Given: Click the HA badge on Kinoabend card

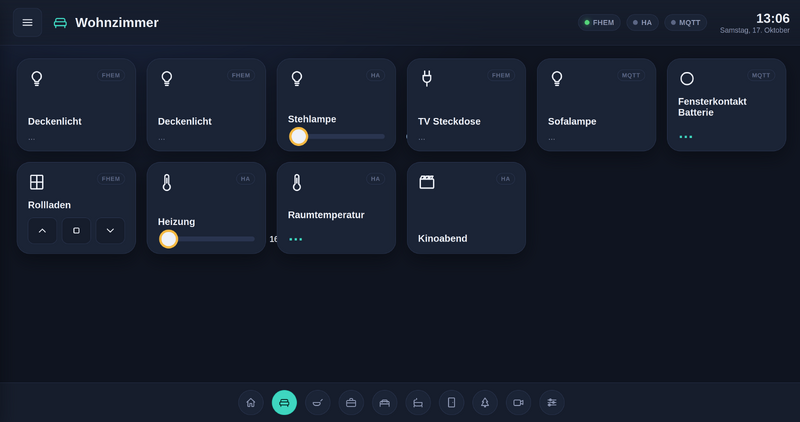Looking at the screenshot, I should point(505,179).
